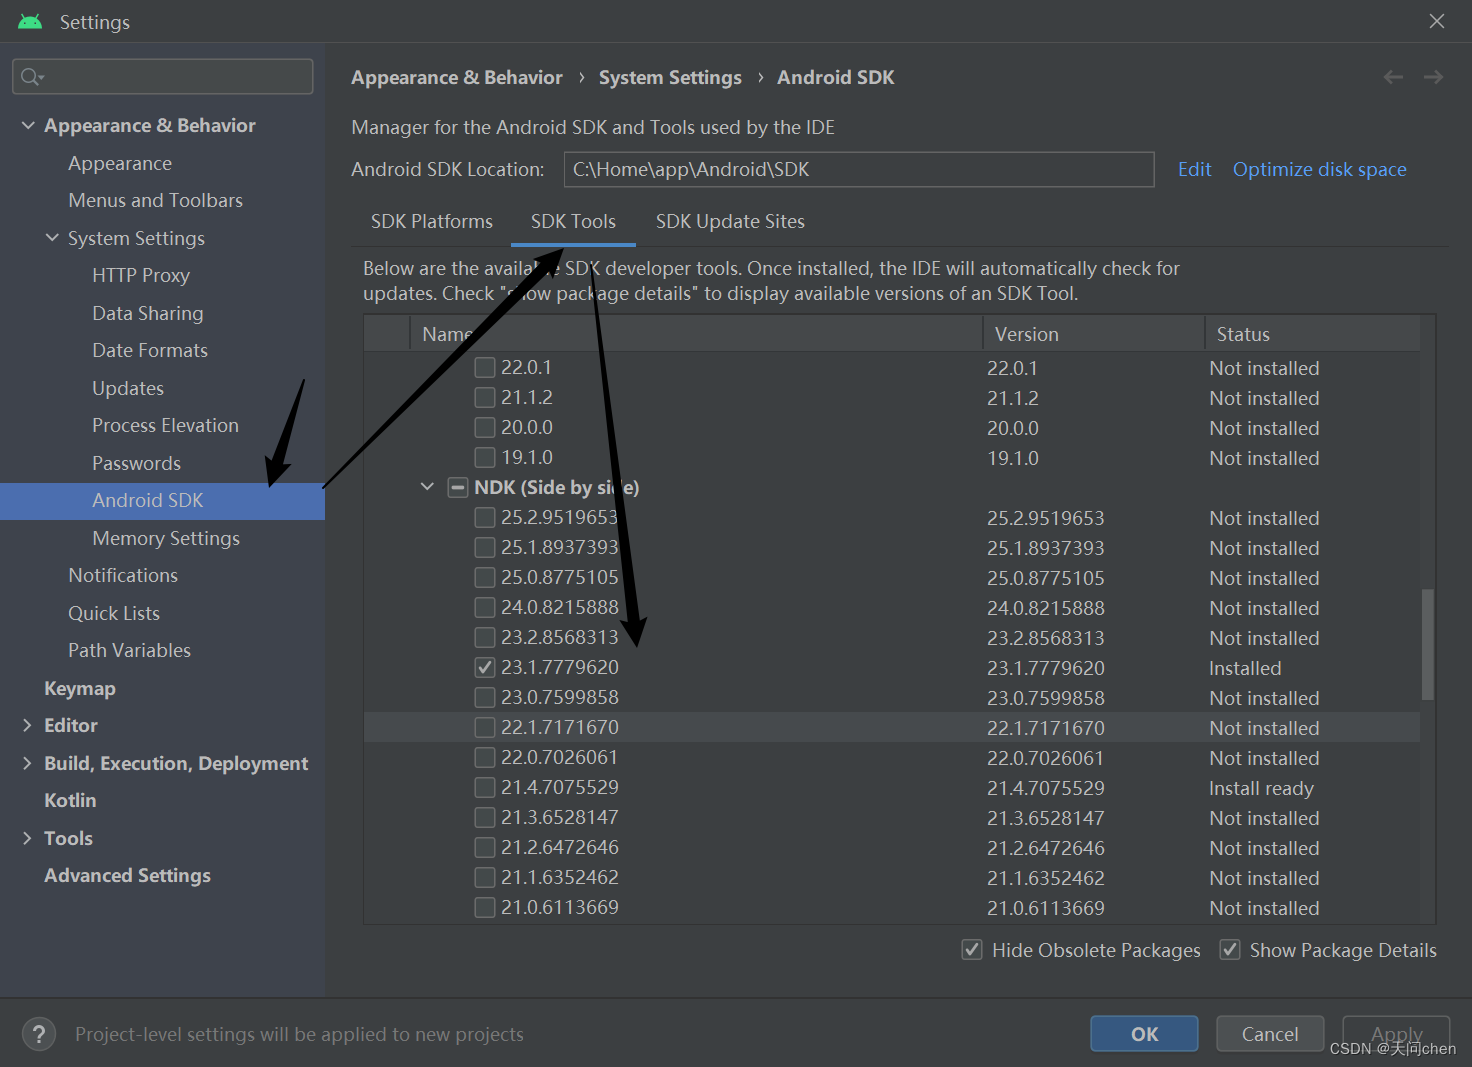Select Passwords settings

[x=137, y=463]
